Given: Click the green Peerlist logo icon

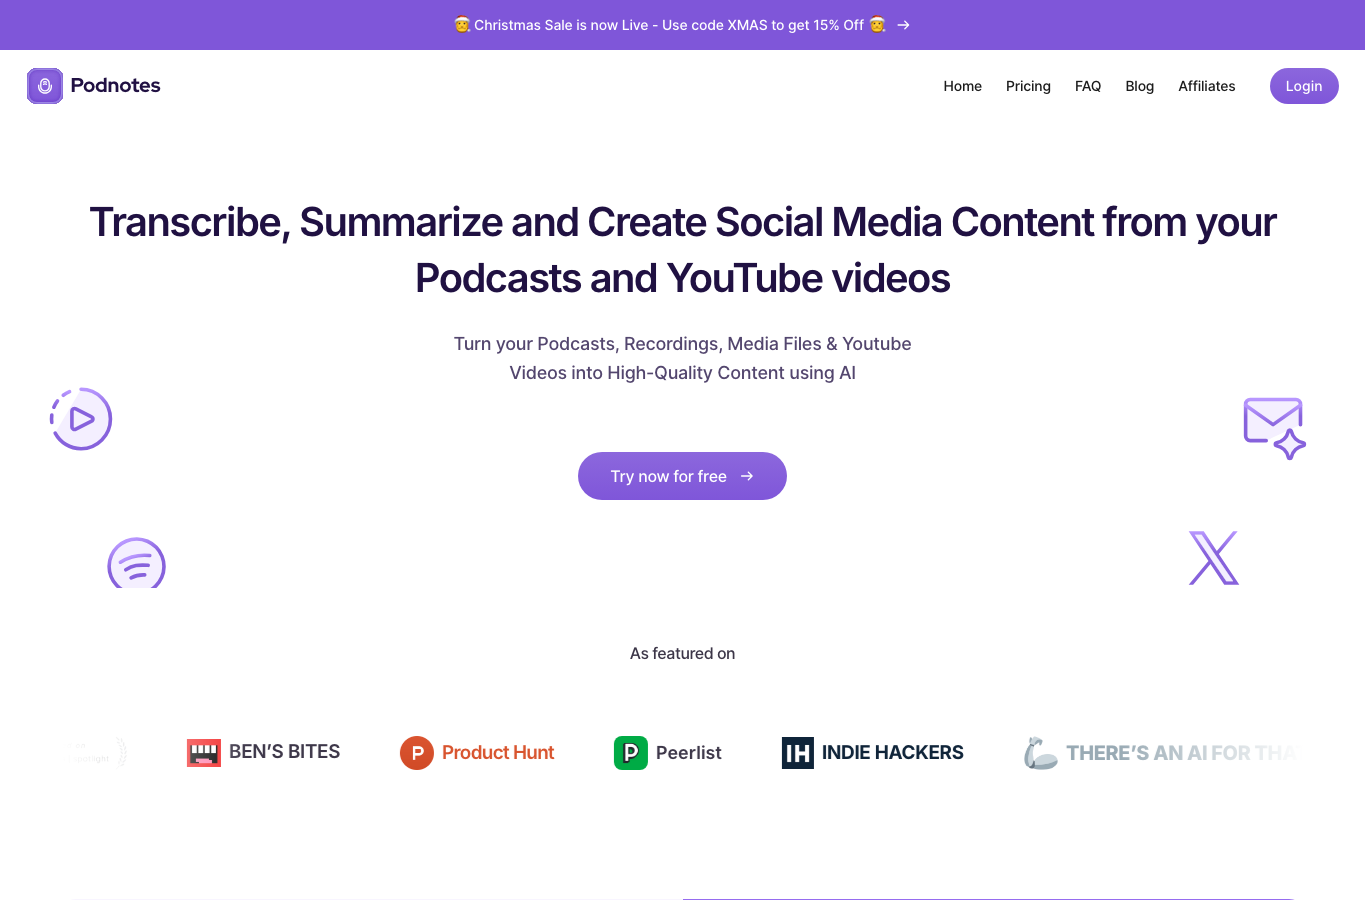Looking at the screenshot, I should click(631, 753).
